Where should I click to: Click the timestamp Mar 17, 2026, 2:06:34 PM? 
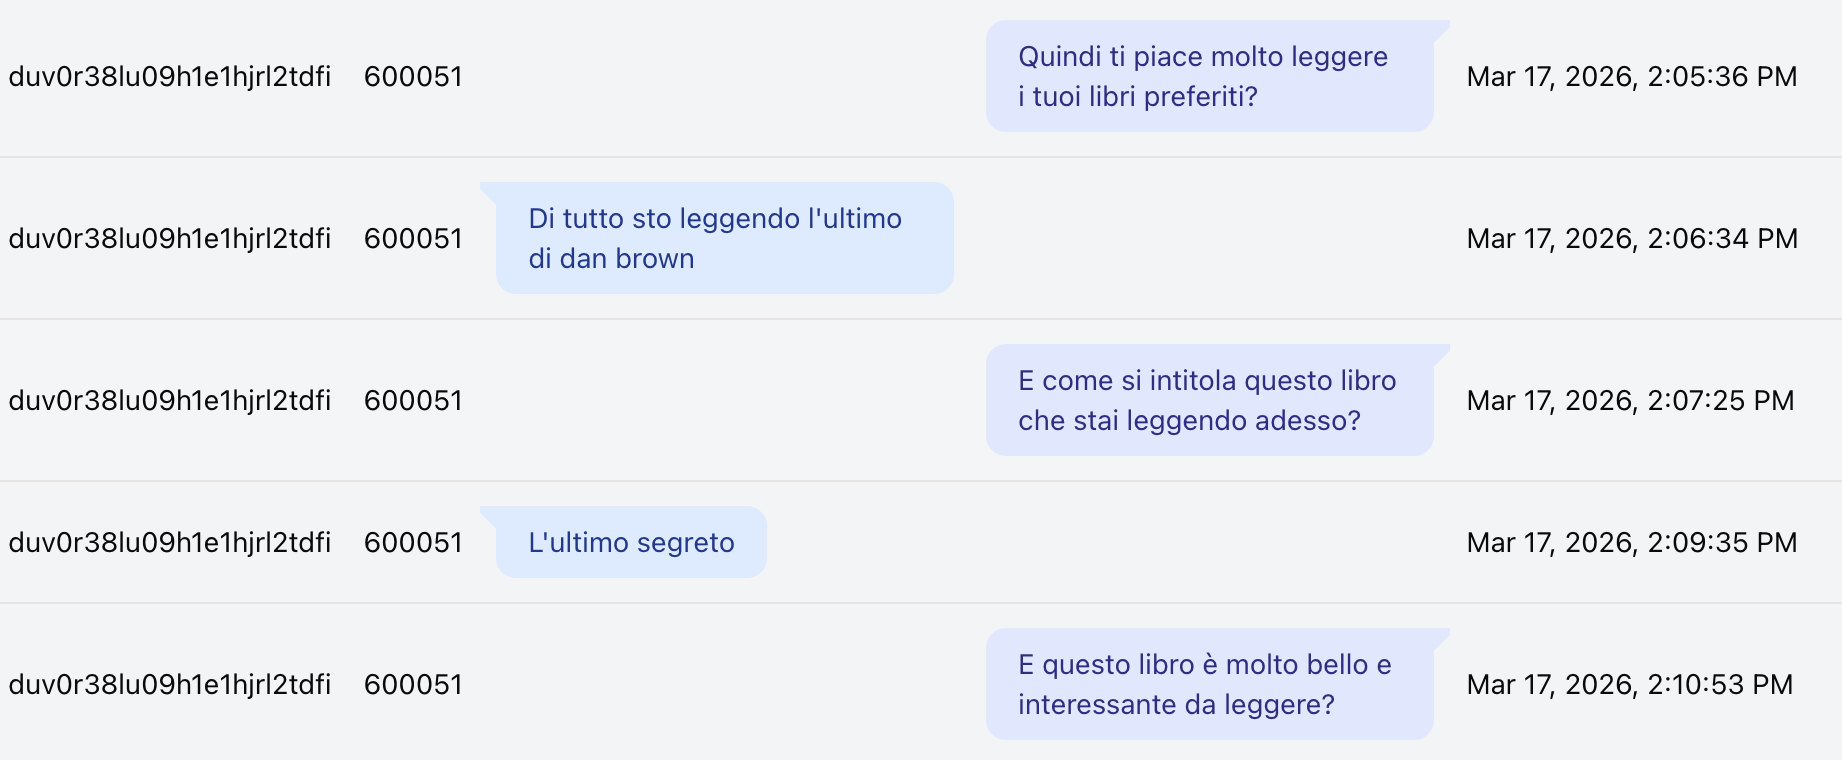1632,239
